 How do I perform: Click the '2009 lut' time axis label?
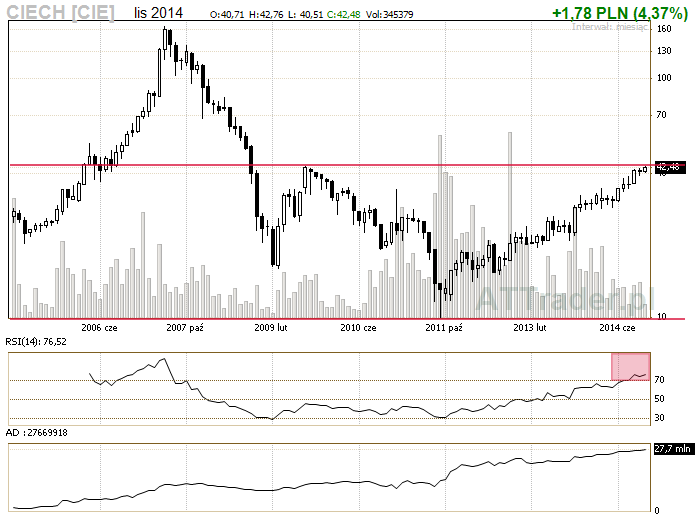271,328
